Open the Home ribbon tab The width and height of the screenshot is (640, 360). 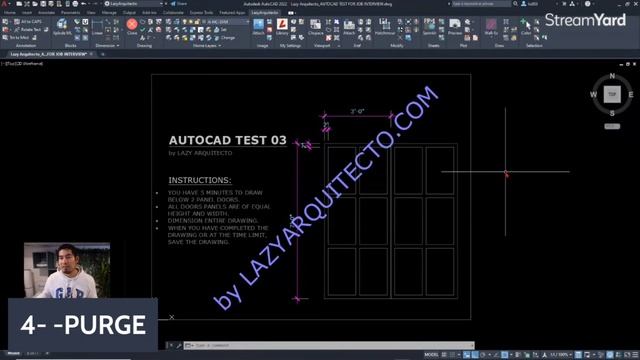pos(10,13)
